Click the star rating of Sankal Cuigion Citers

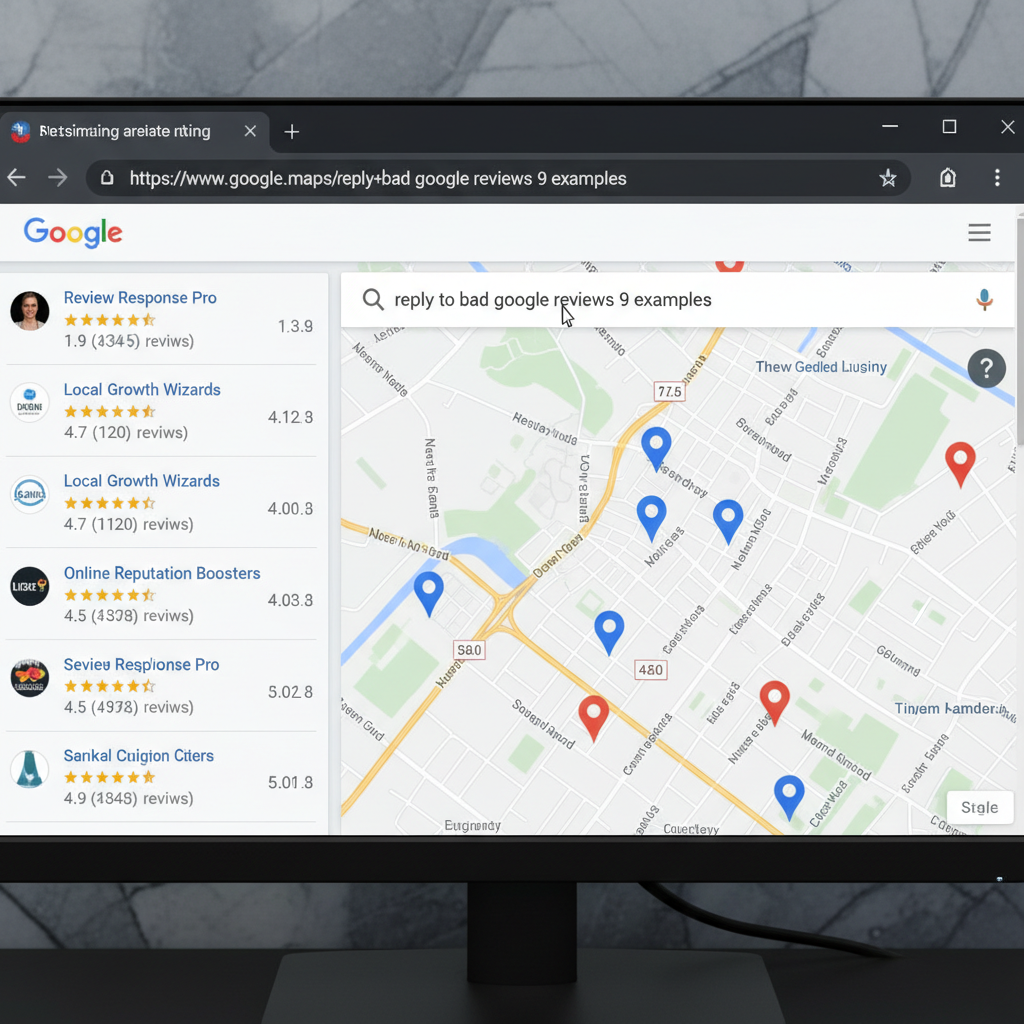pos(109,777)
